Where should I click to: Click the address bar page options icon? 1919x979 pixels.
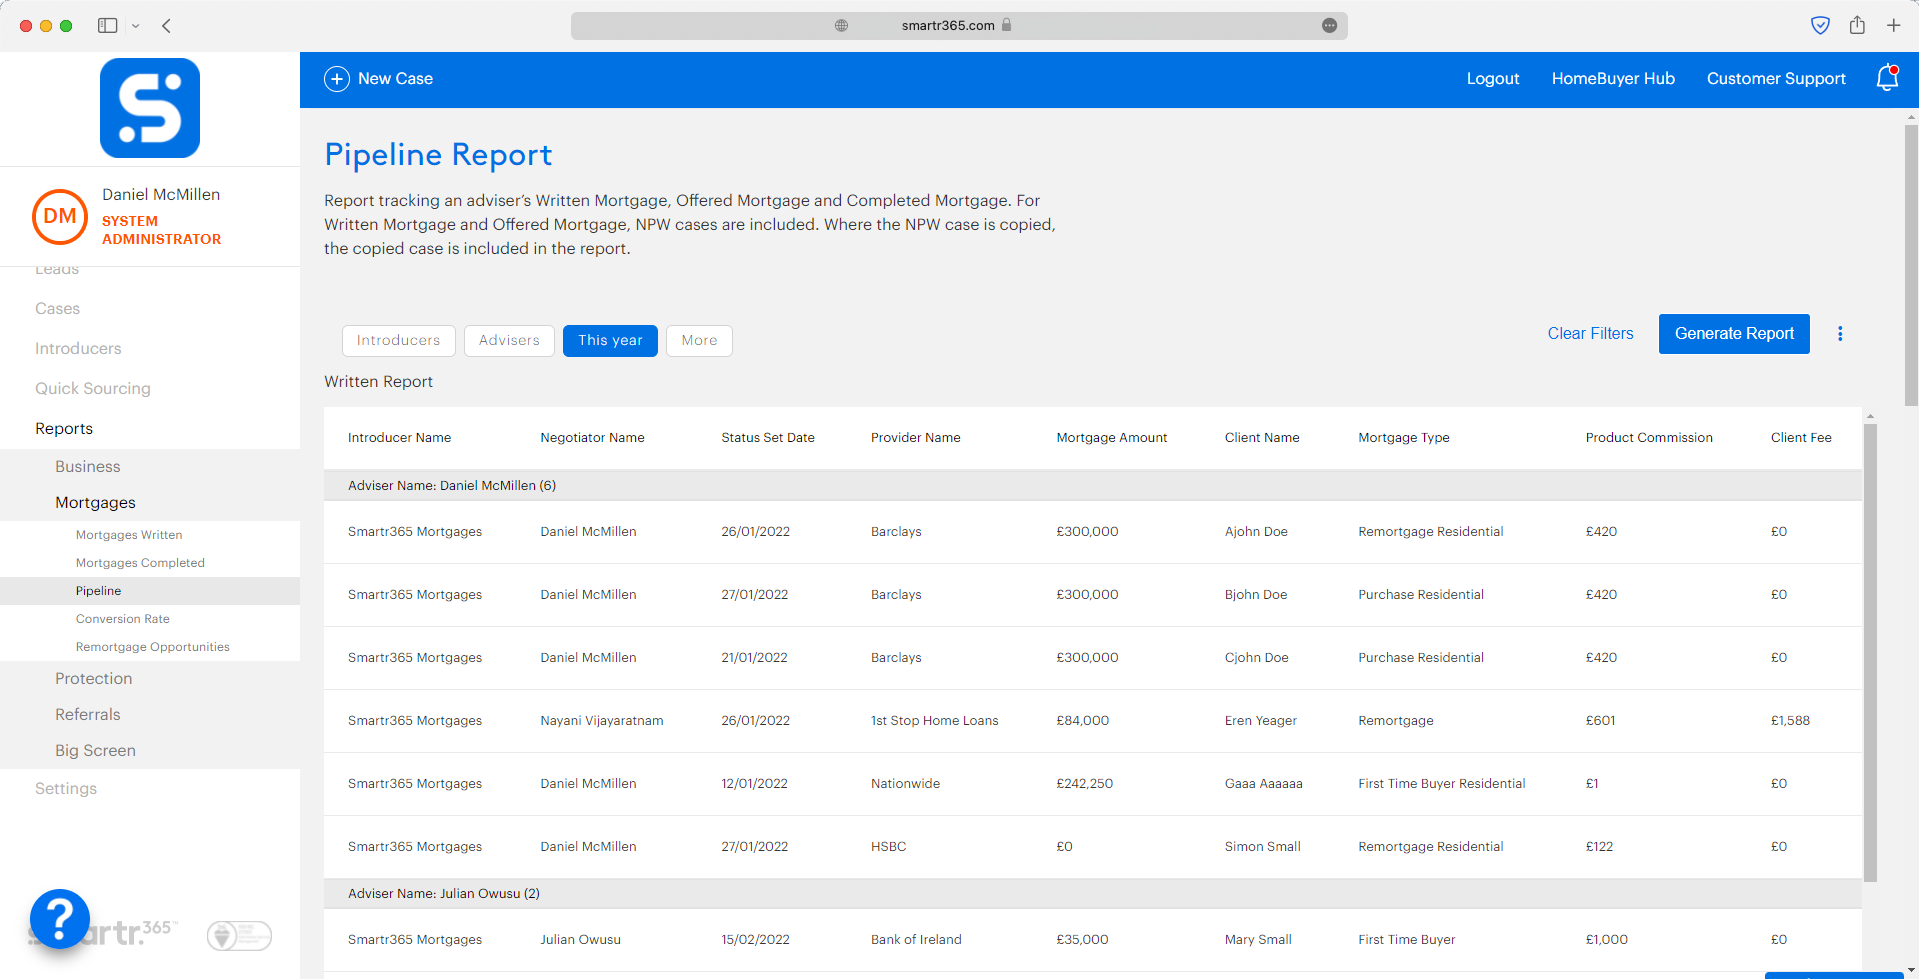(x=1329, y=26)
